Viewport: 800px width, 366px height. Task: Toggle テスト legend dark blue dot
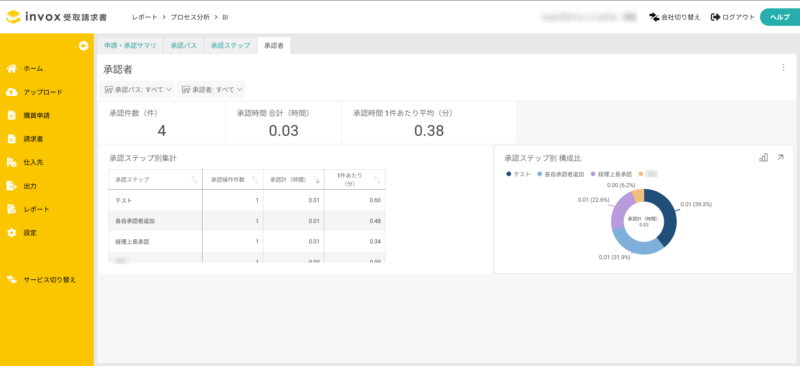click(x=509, y=174)
